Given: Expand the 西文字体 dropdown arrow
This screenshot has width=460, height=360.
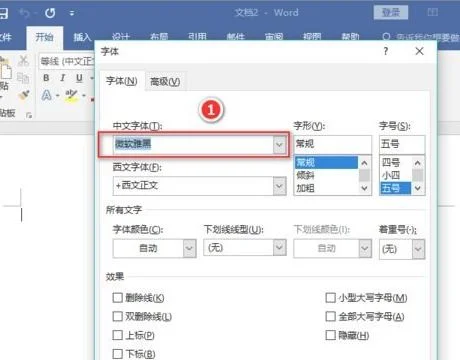Looking at the screenshot, I should [280, 186].
